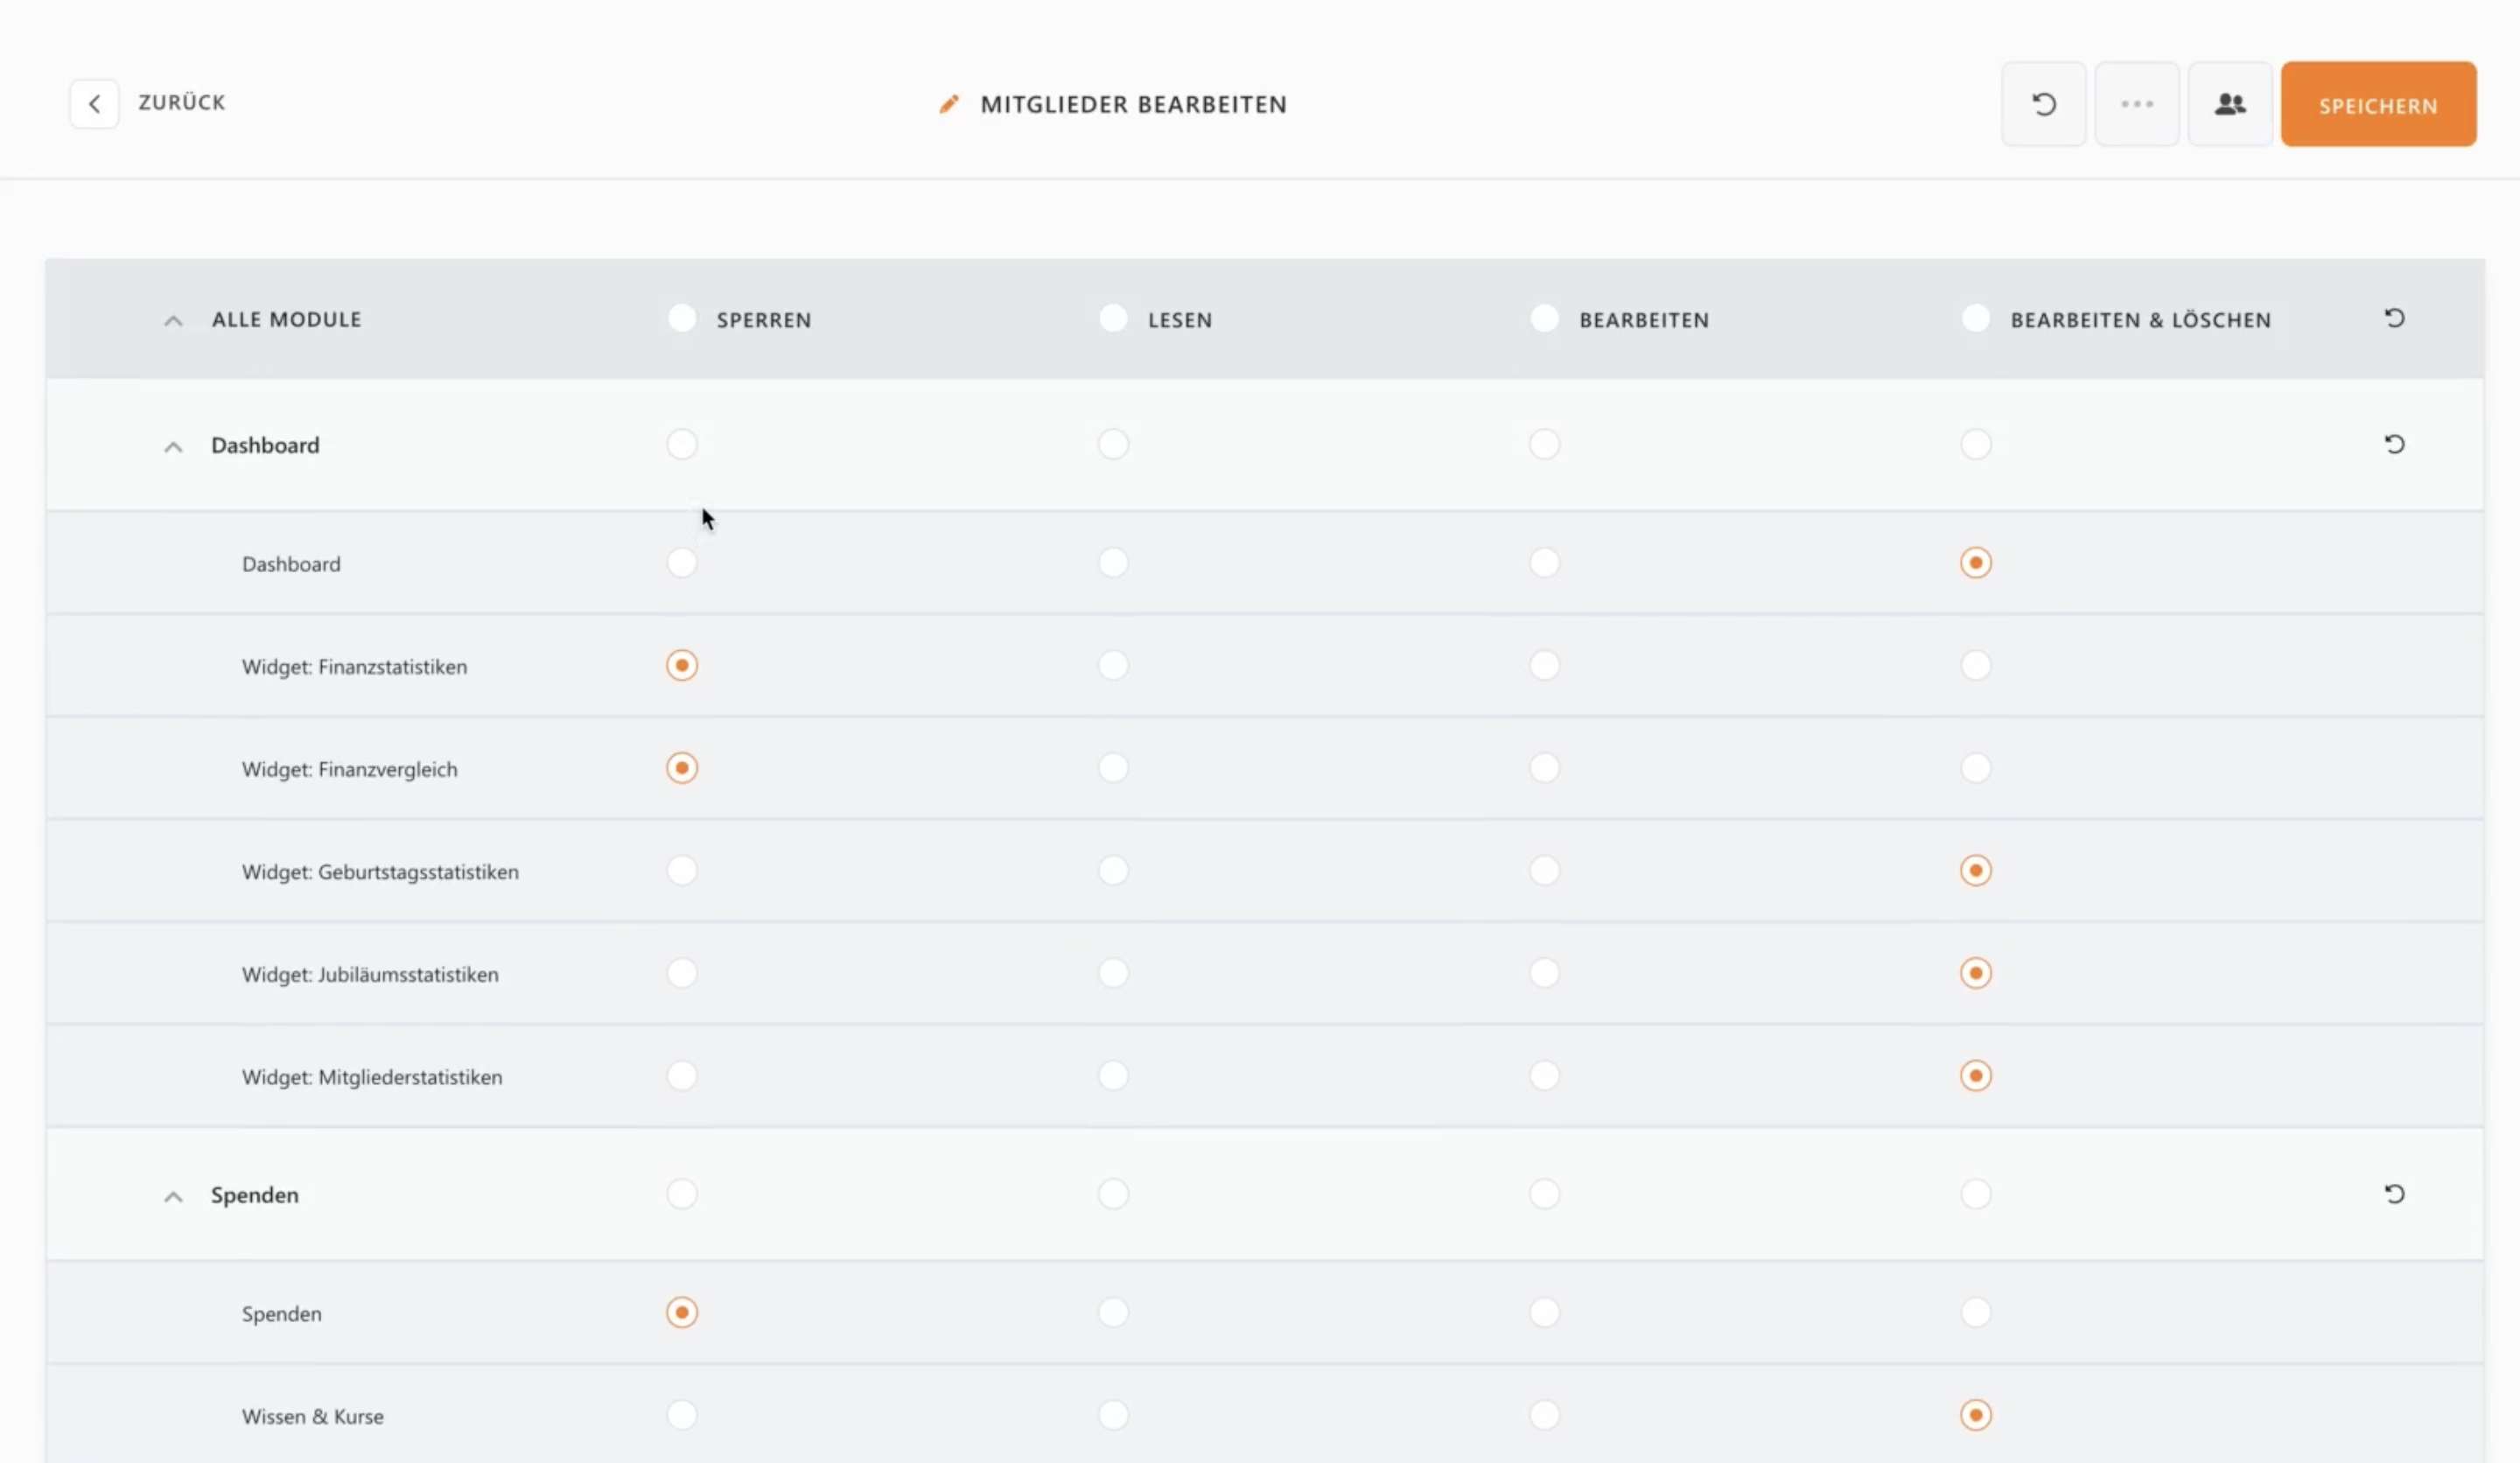Set Dashboard sub-item to Lesen
The width and height of the screenshot is (2520, 1463).
[1113, 563]
